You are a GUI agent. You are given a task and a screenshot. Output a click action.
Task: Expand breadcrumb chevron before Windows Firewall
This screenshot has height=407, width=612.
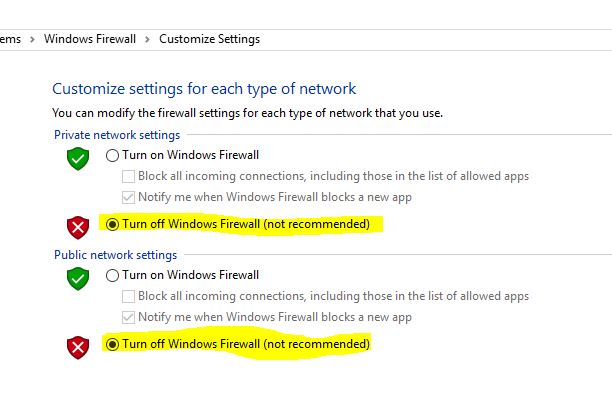(x=32, y=39)
